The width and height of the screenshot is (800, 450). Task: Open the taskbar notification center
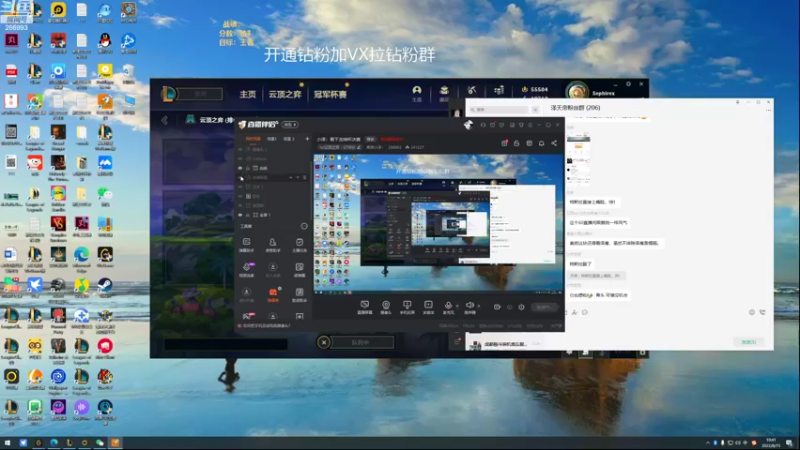[x=789, y=442]
